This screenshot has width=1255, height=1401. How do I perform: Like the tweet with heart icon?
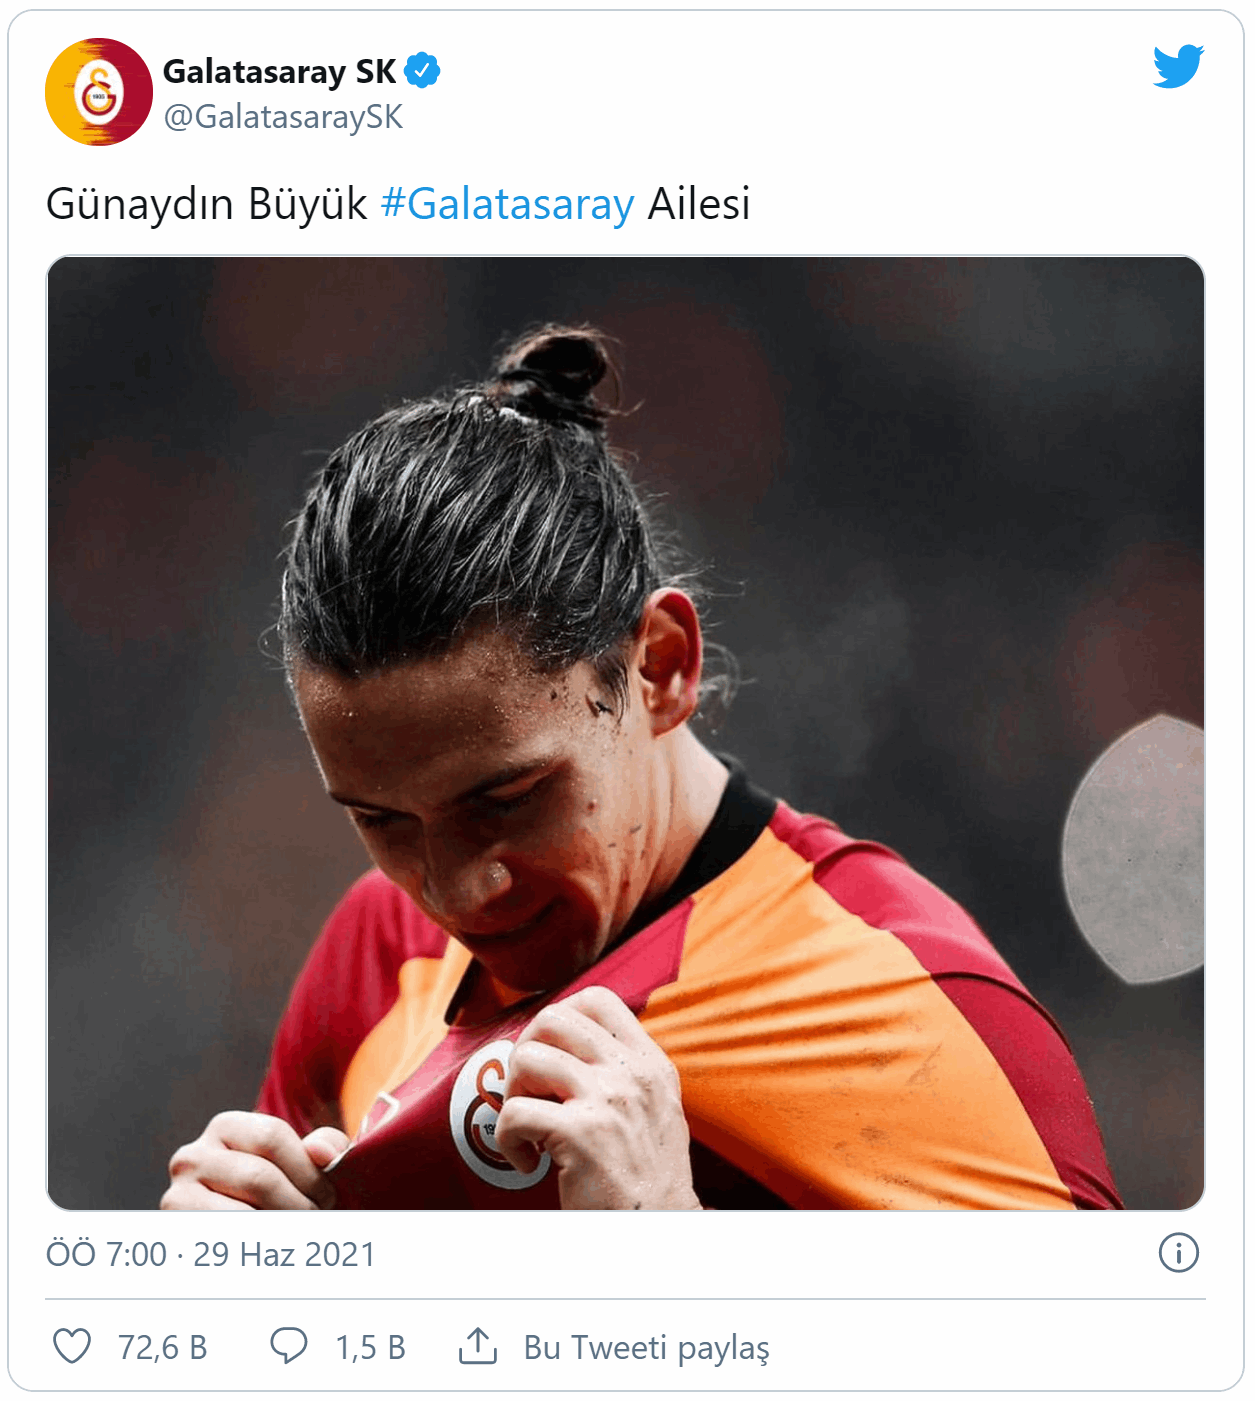tap(72, 1346)
